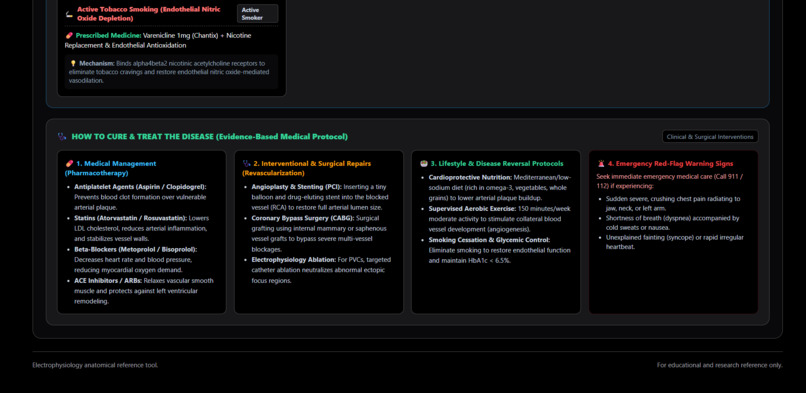Click the Active Smoker badge
Screen dimensions: 806x393
258,14
